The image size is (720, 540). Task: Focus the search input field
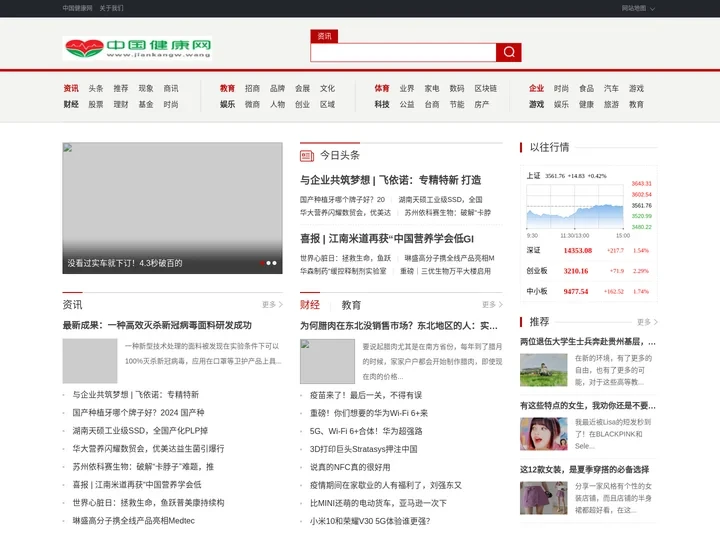point(403,52)
